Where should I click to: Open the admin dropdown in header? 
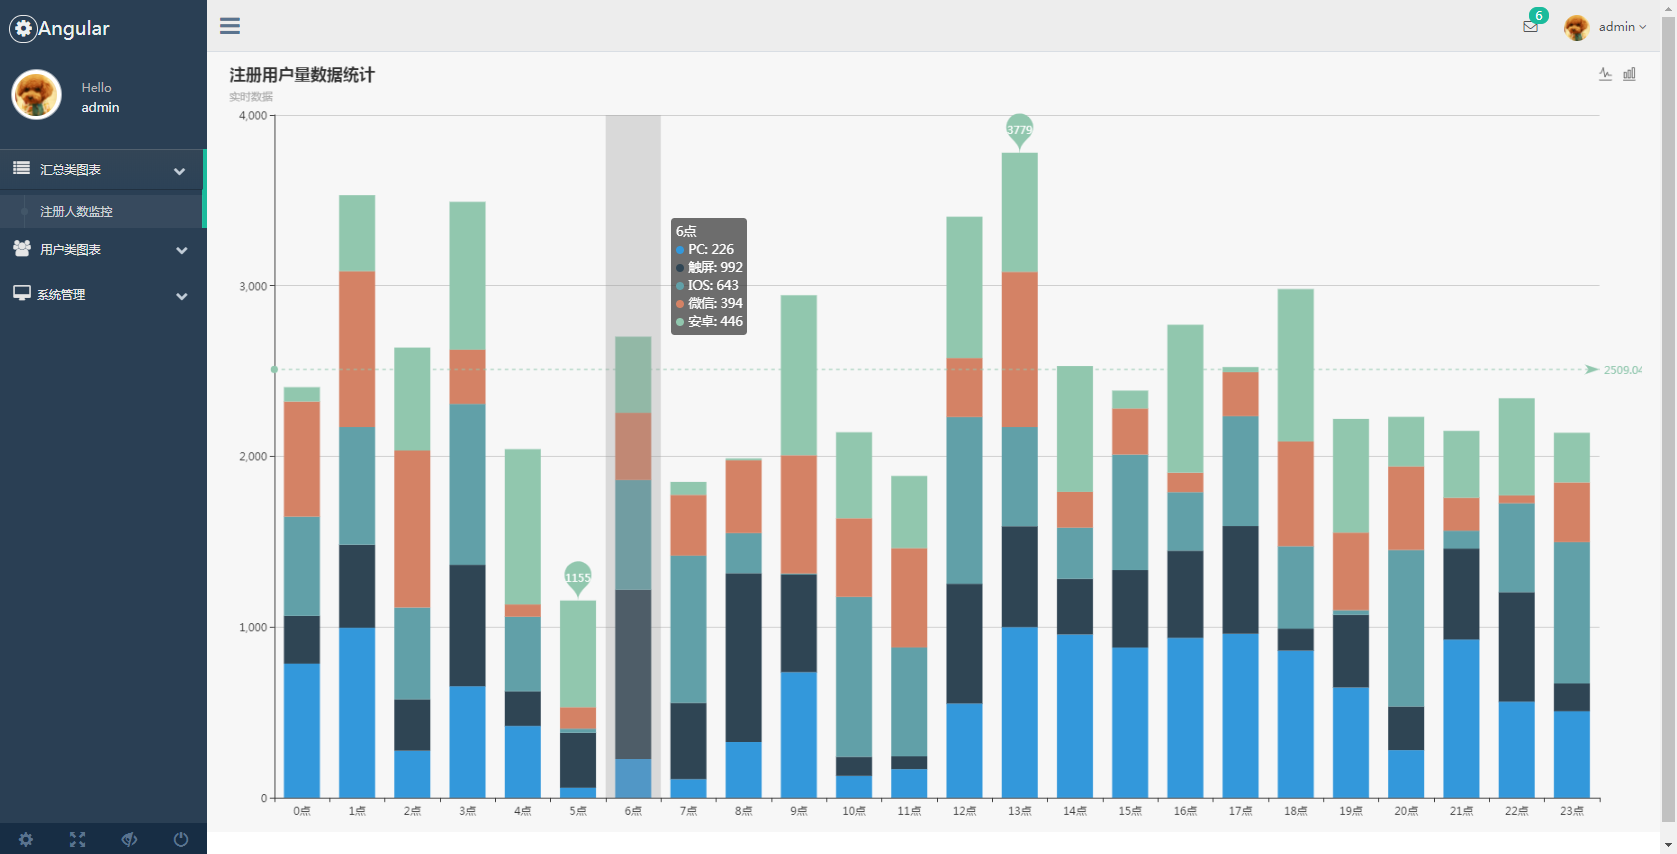1622,27
